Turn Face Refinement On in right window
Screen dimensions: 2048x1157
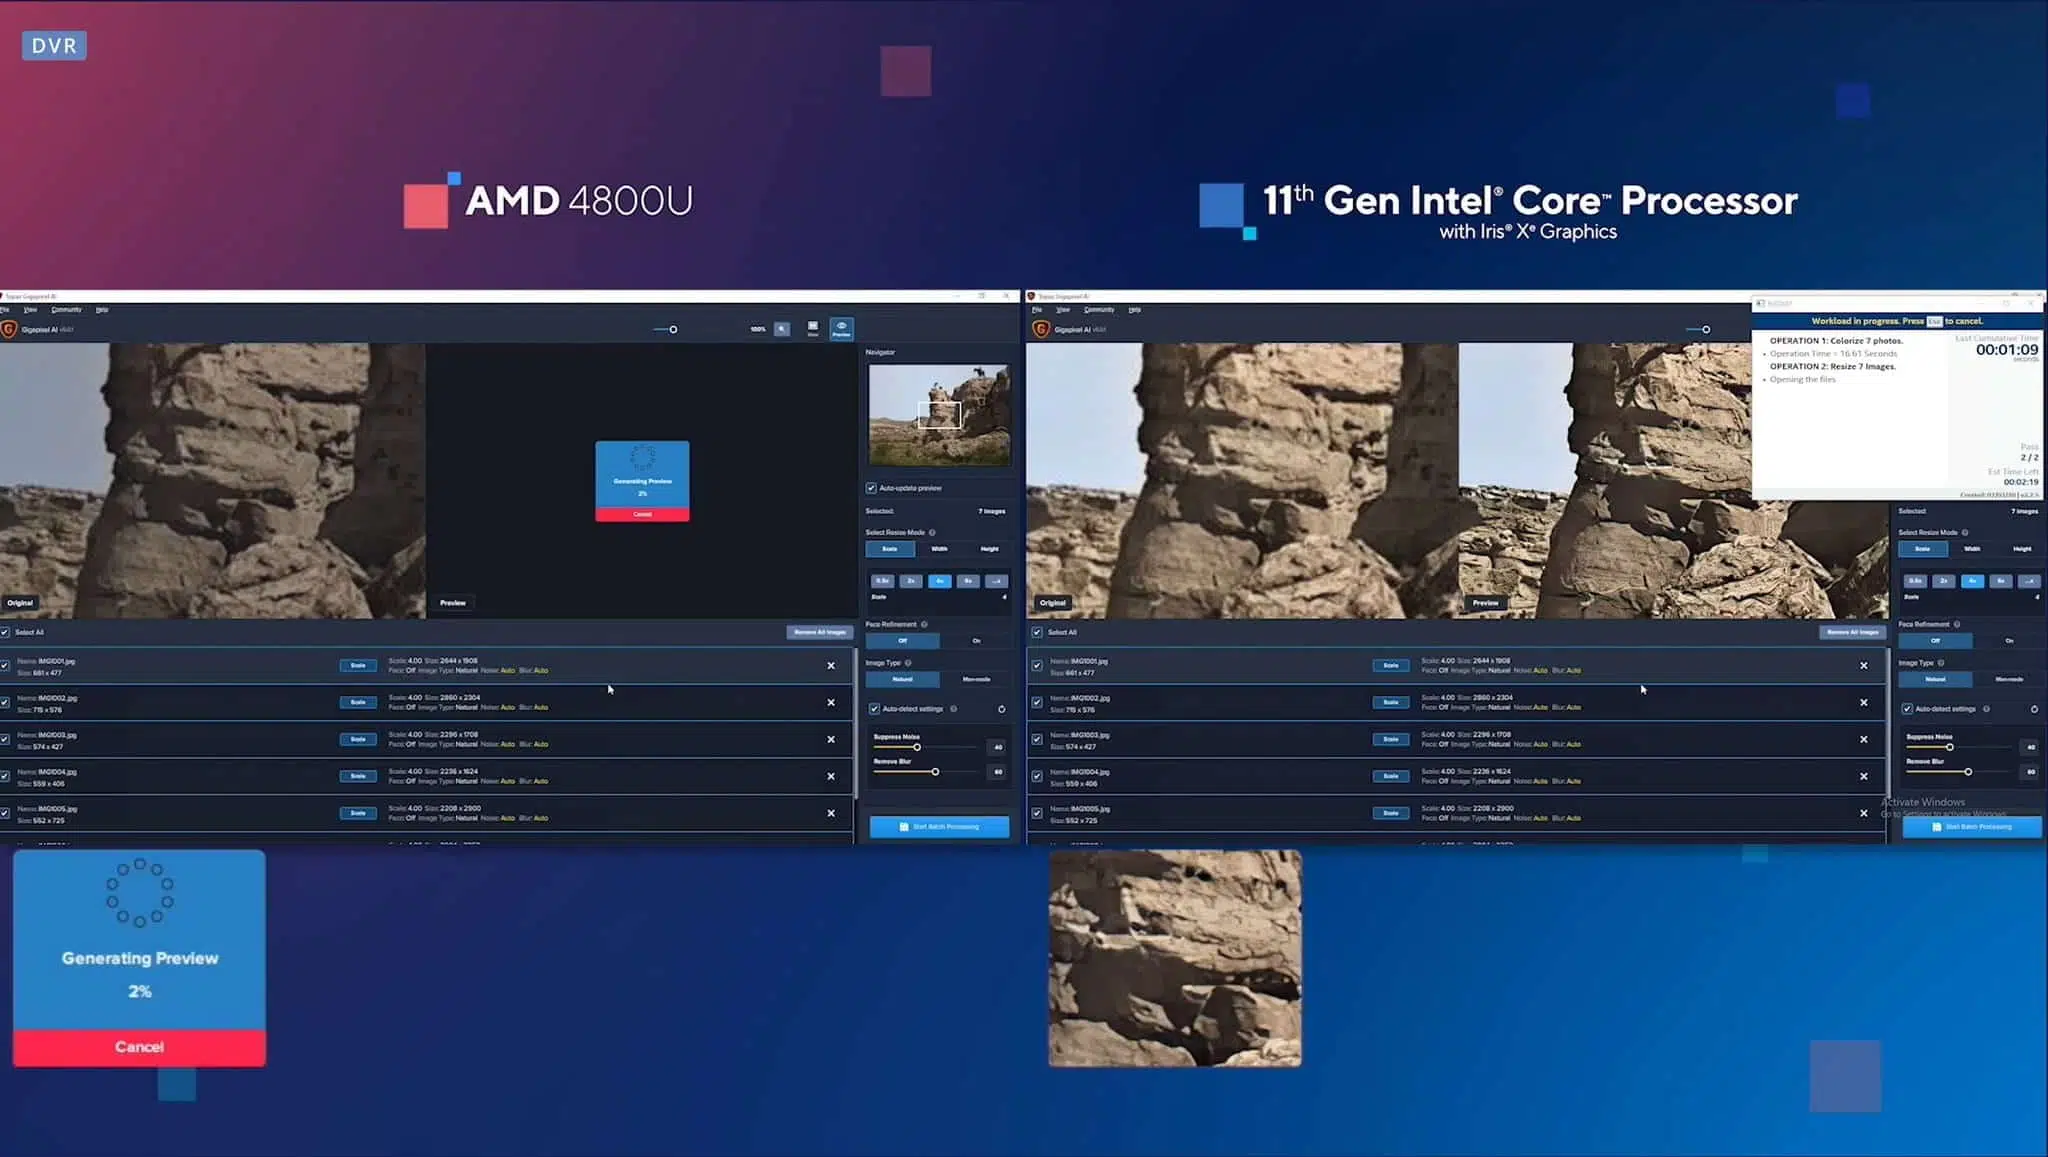[2009, 641]
